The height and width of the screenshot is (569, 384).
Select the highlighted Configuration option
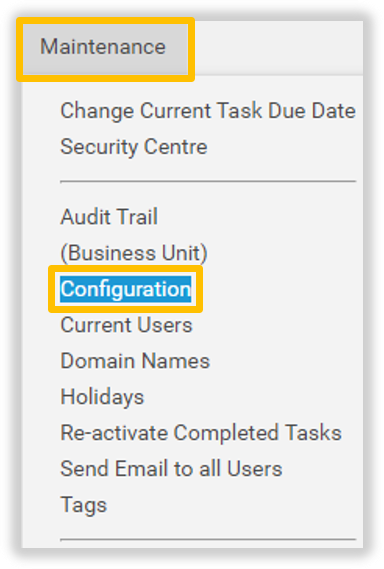[x=126, y=289]
